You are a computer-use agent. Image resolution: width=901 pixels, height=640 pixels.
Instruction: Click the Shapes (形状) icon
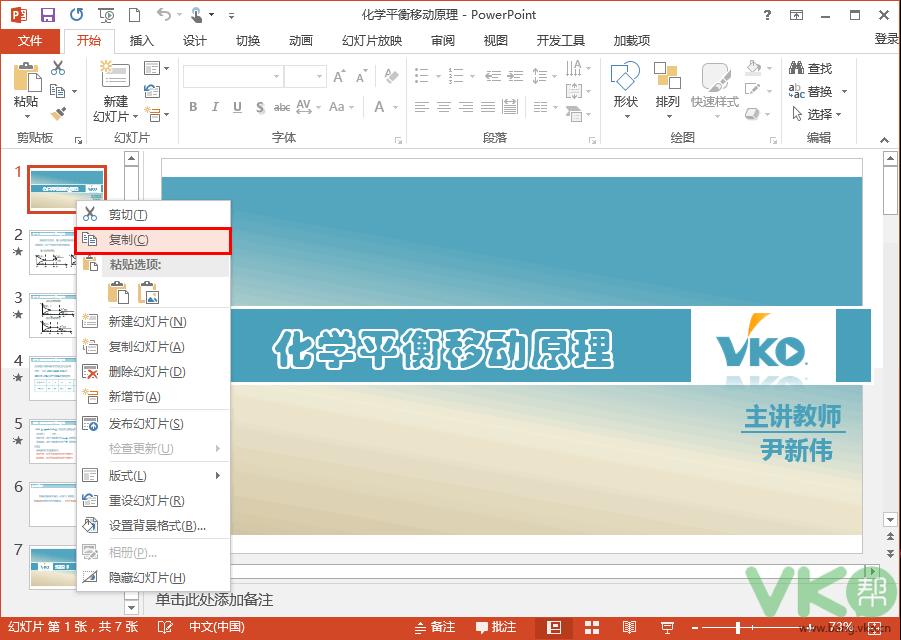[x=625, y=75]
